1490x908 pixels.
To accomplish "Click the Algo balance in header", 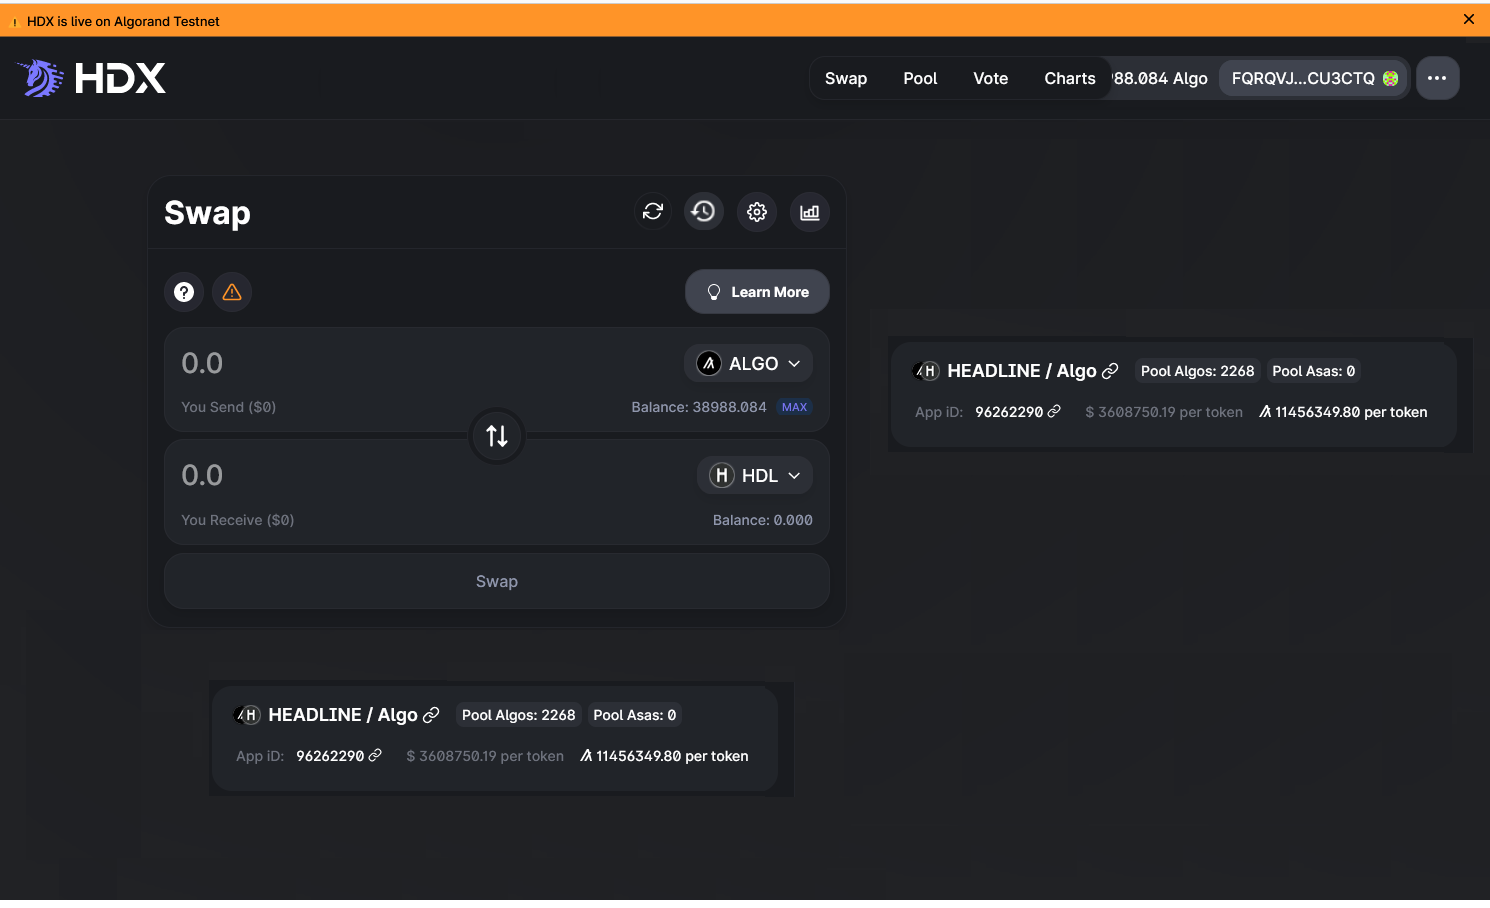I will (1160, 78).
